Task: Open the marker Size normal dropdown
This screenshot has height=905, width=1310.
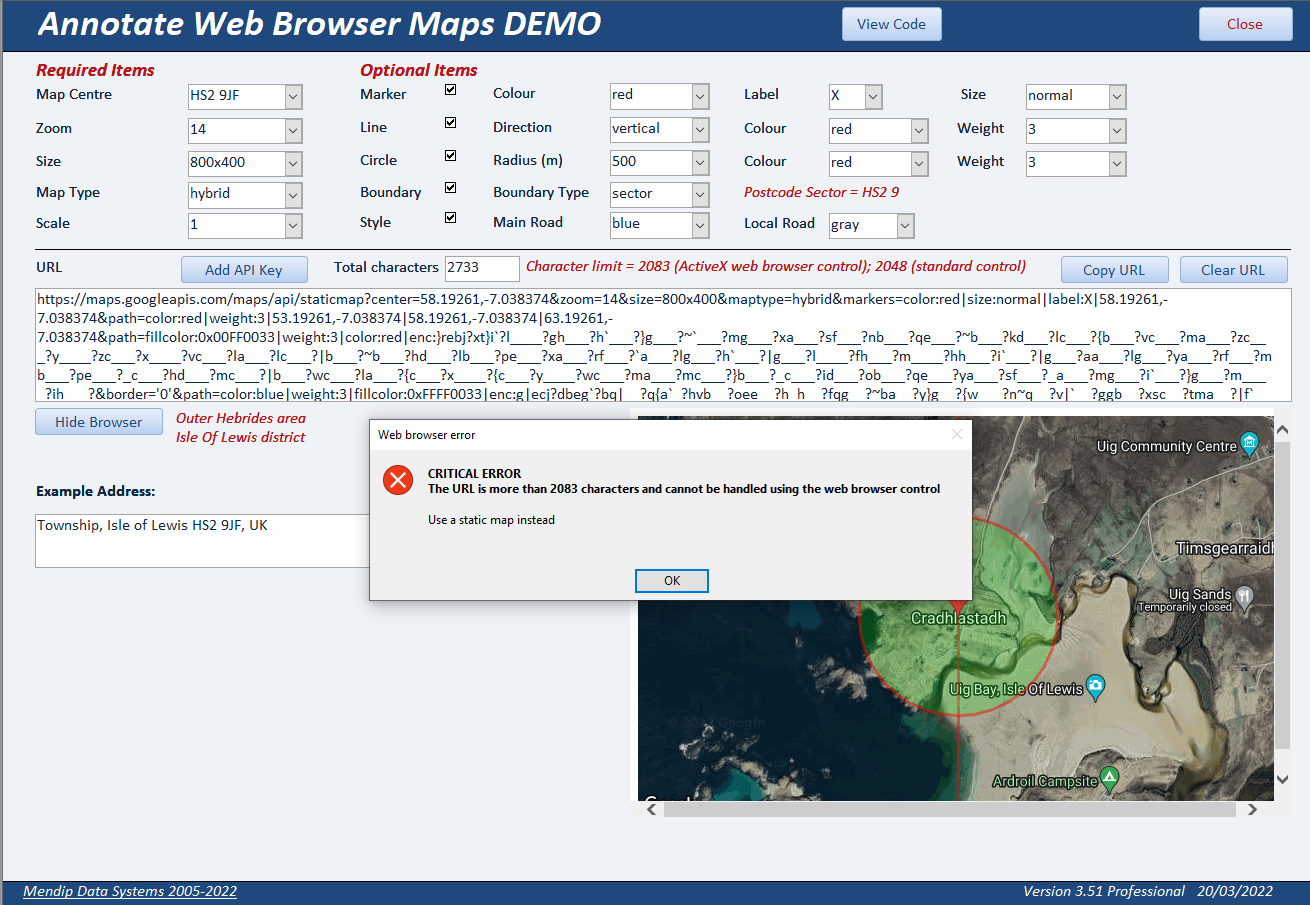Action: tap(1117, 97)
